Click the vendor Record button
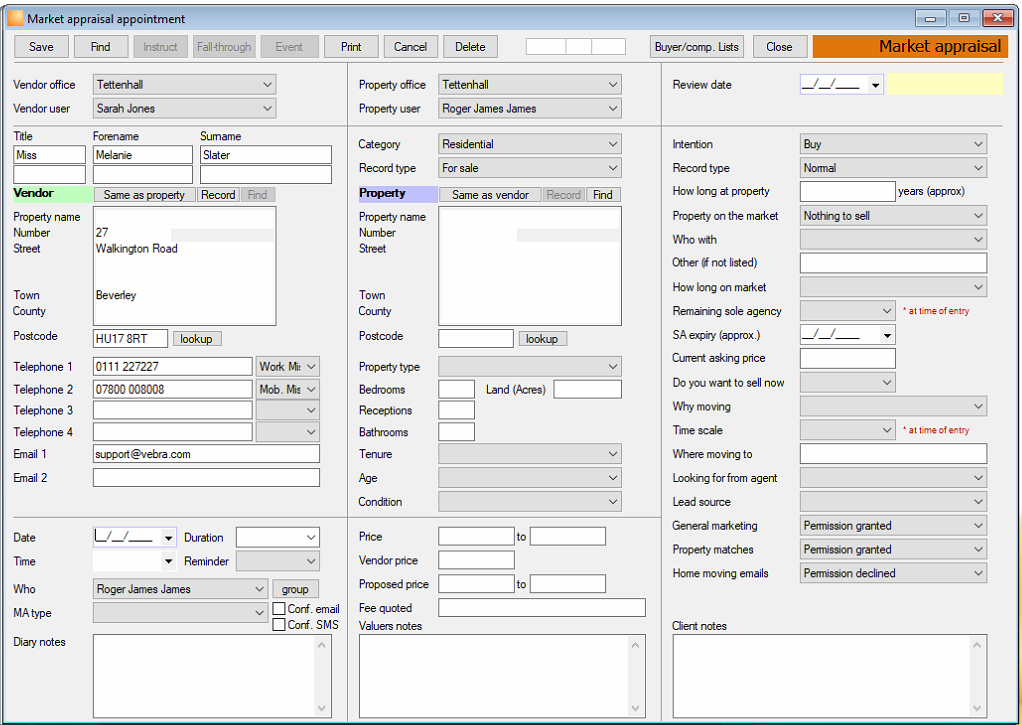Screen dimensions: 1022x725 (x=218, y=195)
